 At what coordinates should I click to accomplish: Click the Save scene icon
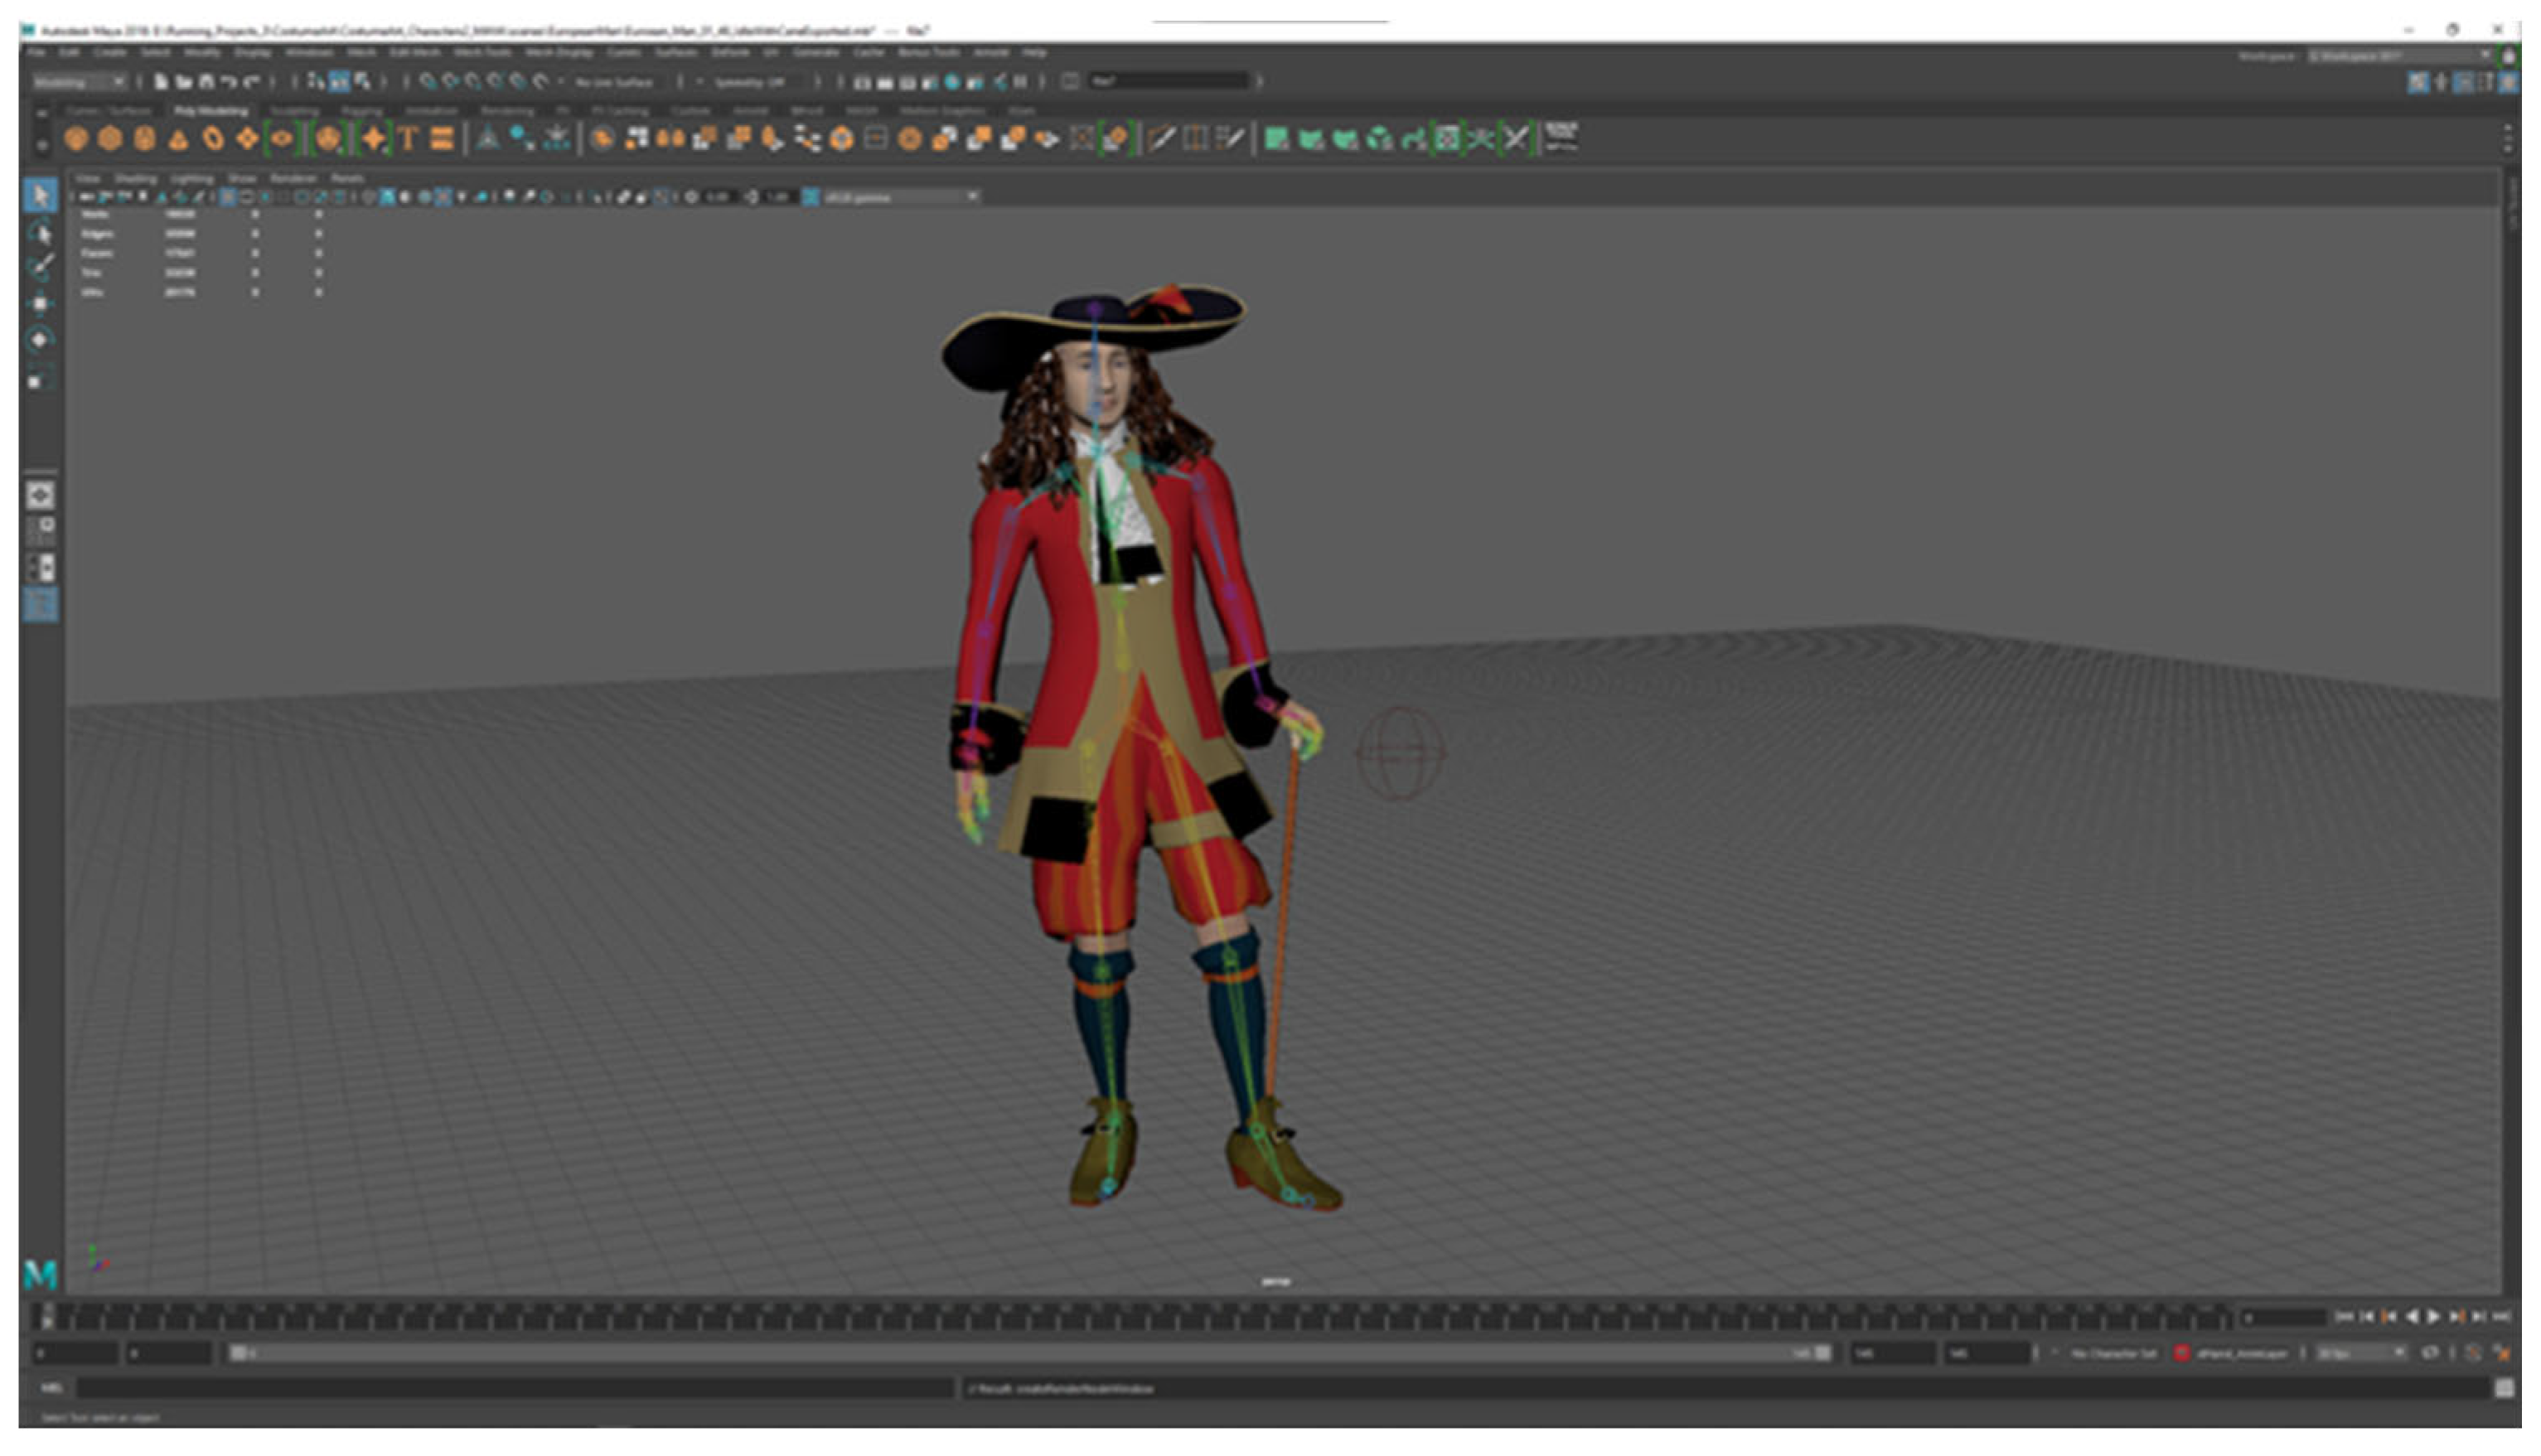[206, 82]
